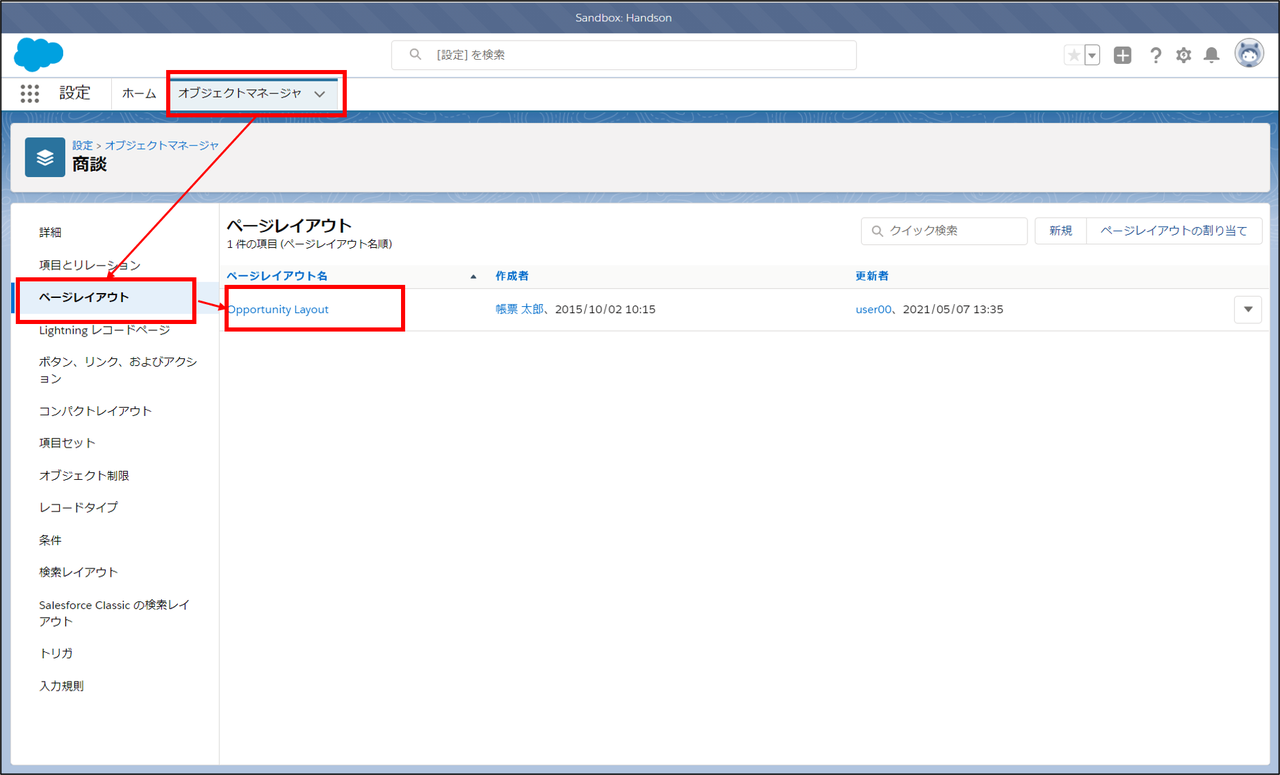Click the Salesforce cloud logo

pyautogui.click(x=39, y=54)
